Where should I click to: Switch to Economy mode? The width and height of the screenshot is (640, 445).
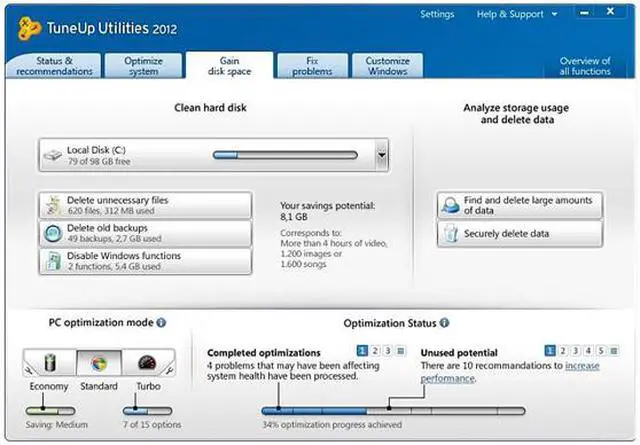tap(50, 363)
